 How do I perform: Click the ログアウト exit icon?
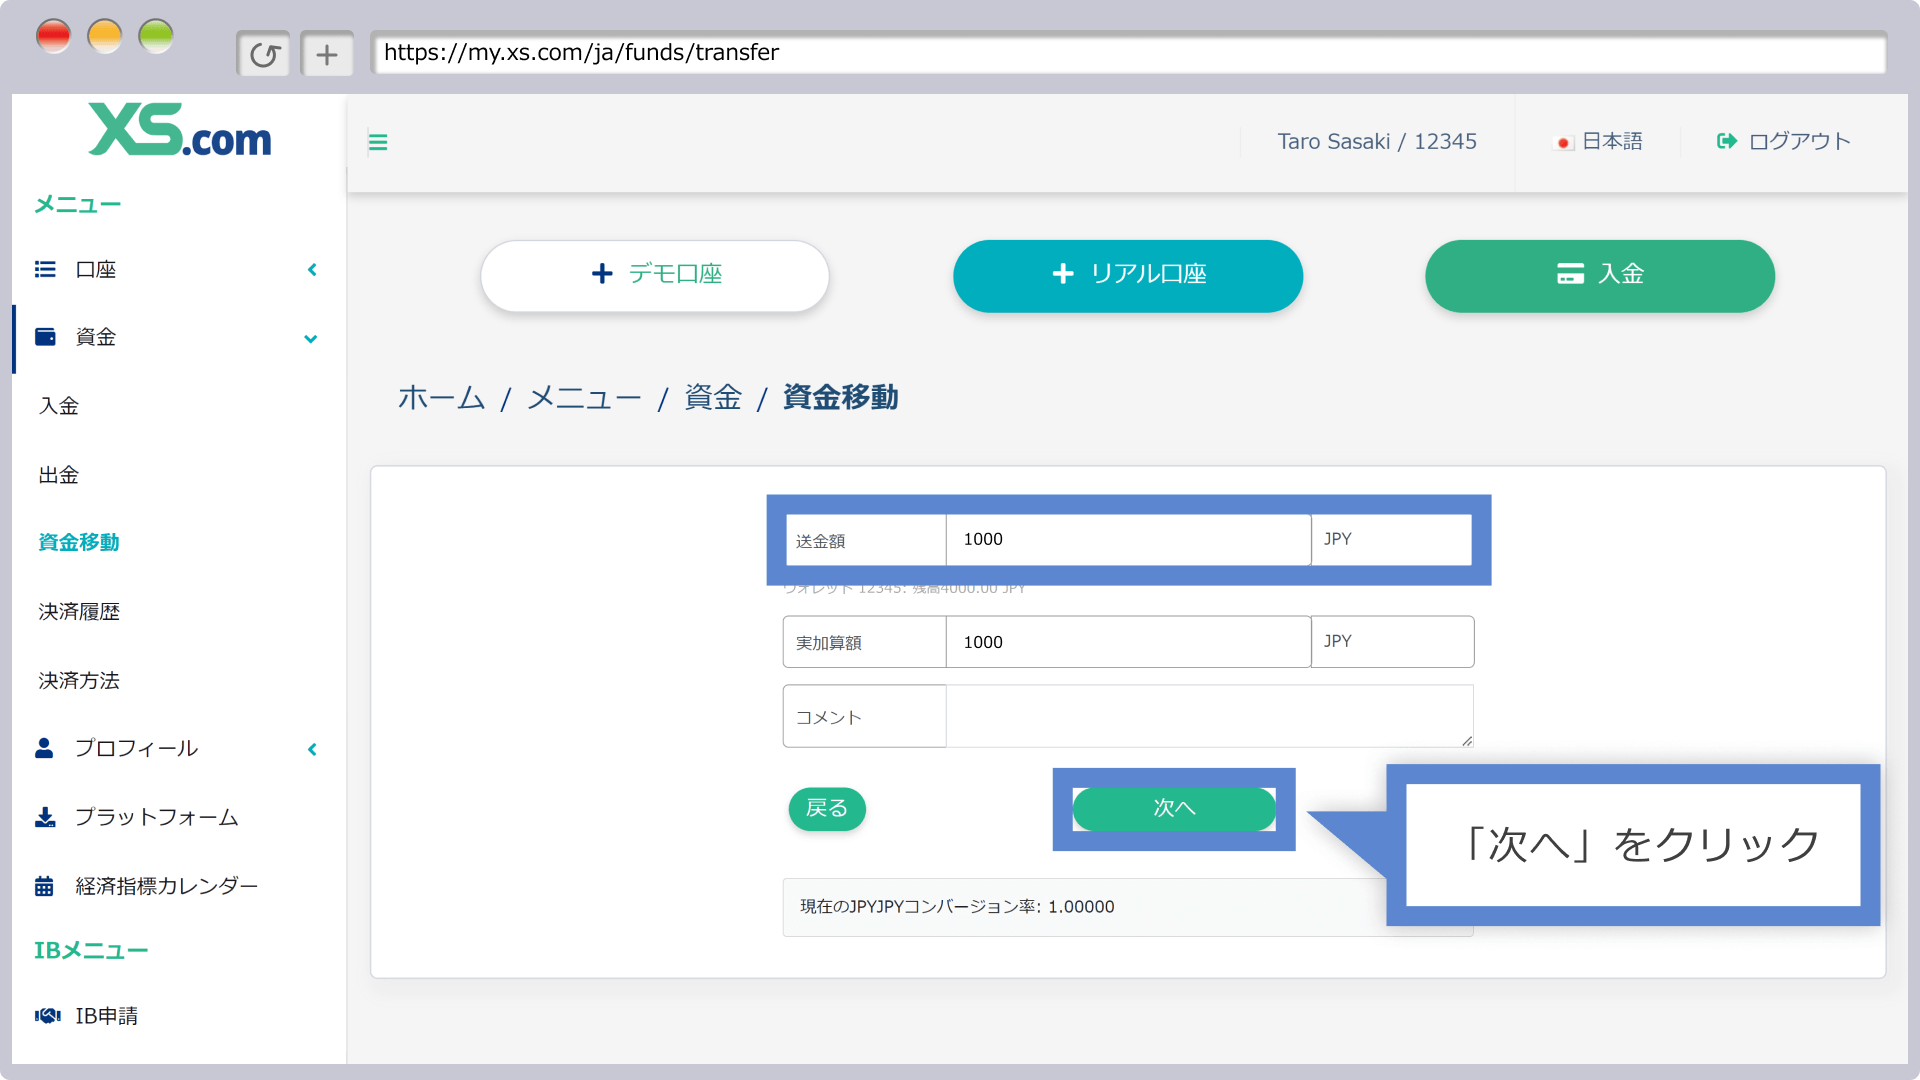[1727, 141]
